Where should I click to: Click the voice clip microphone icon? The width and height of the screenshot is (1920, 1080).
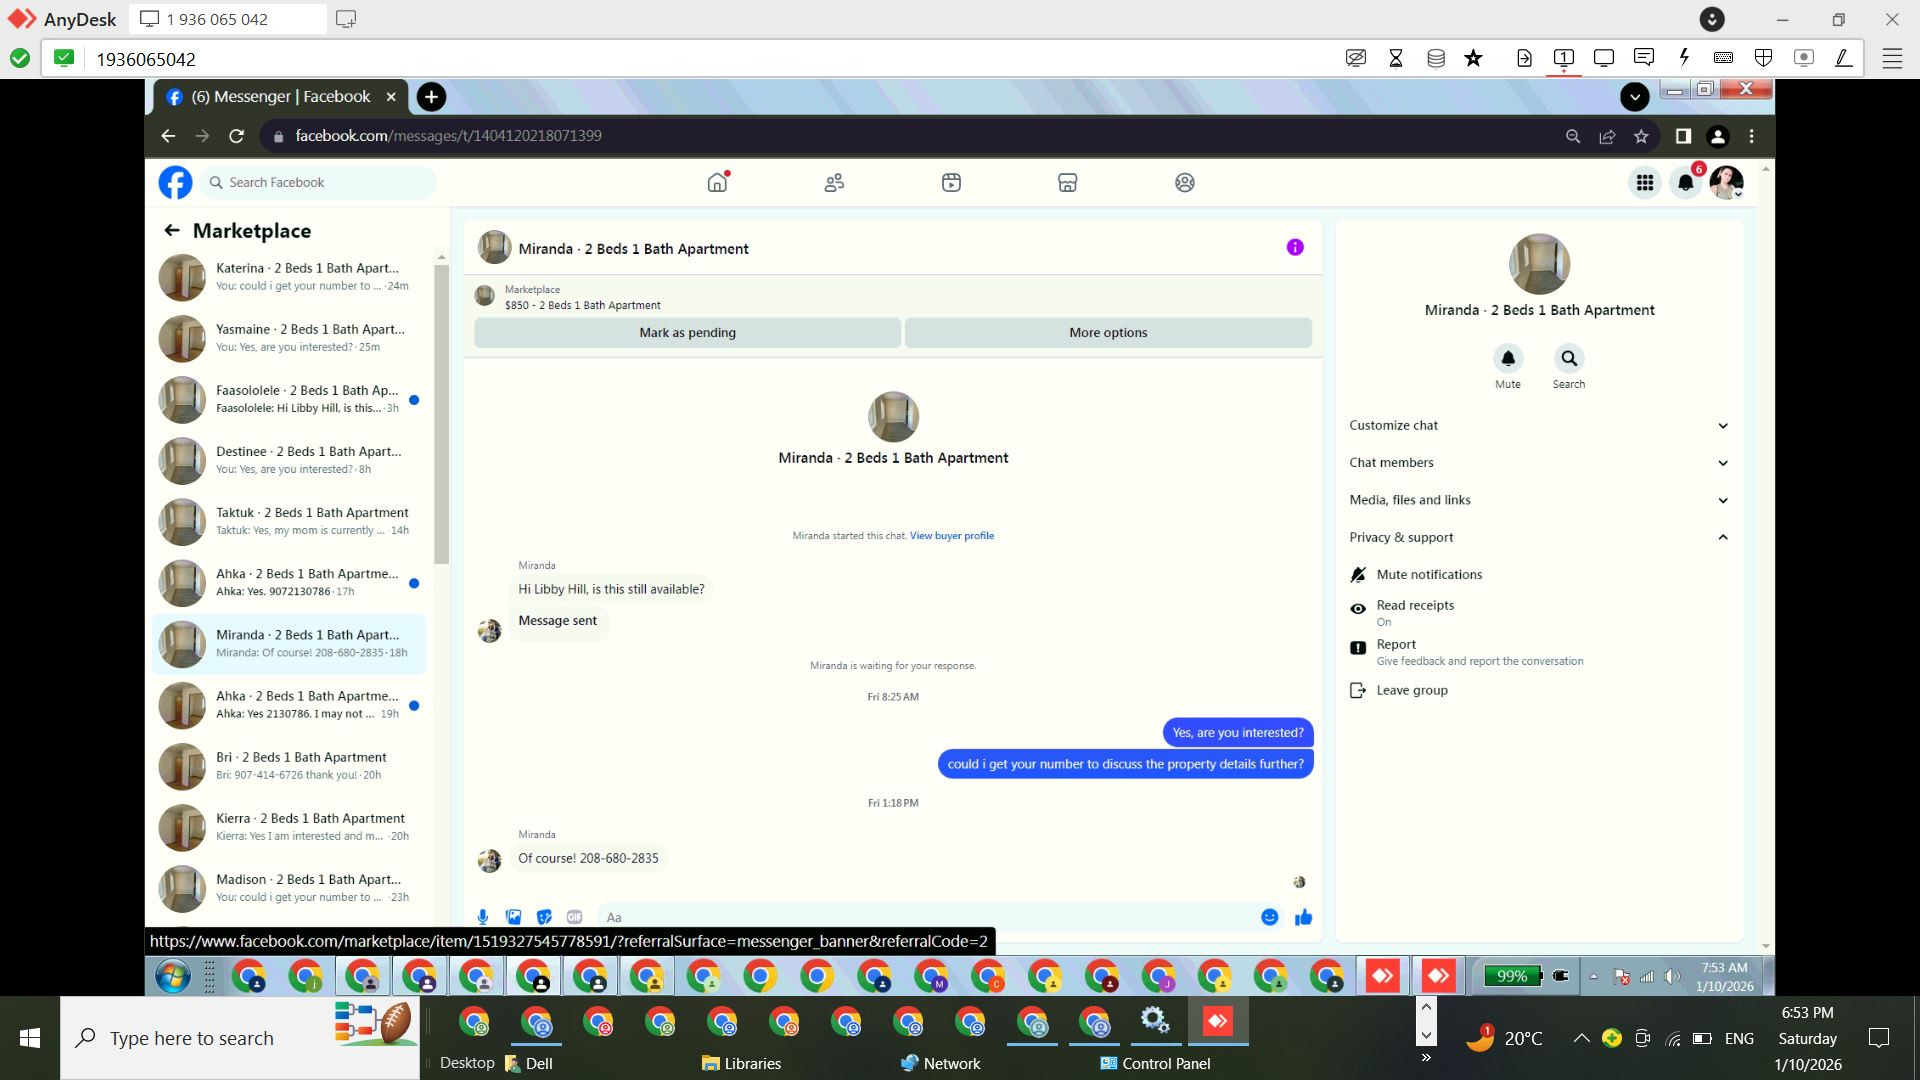483,917
